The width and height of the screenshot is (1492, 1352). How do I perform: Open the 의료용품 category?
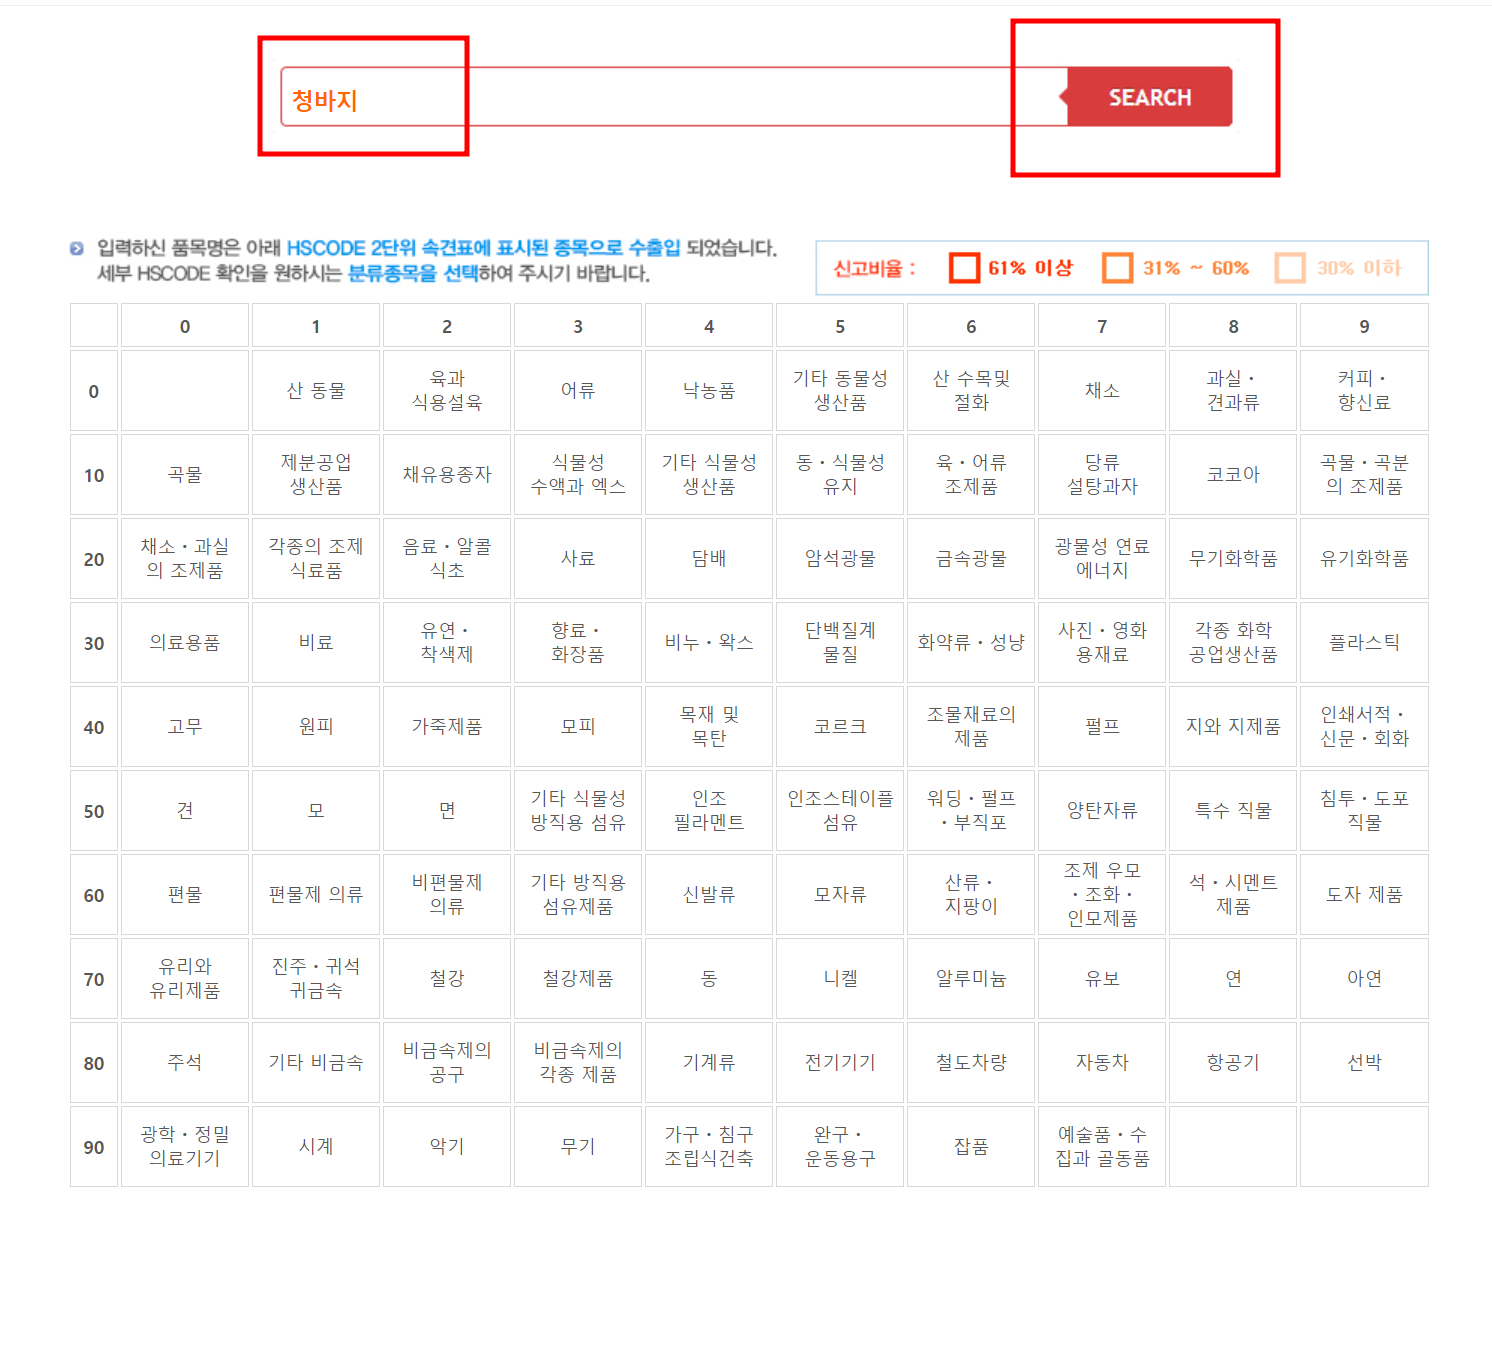(x=185, y=643)
